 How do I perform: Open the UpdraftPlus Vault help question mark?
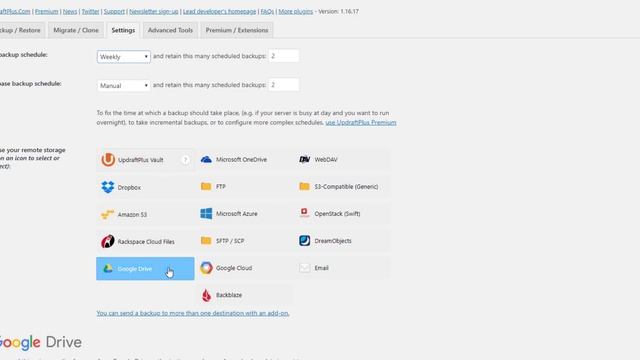pos(185,160)
